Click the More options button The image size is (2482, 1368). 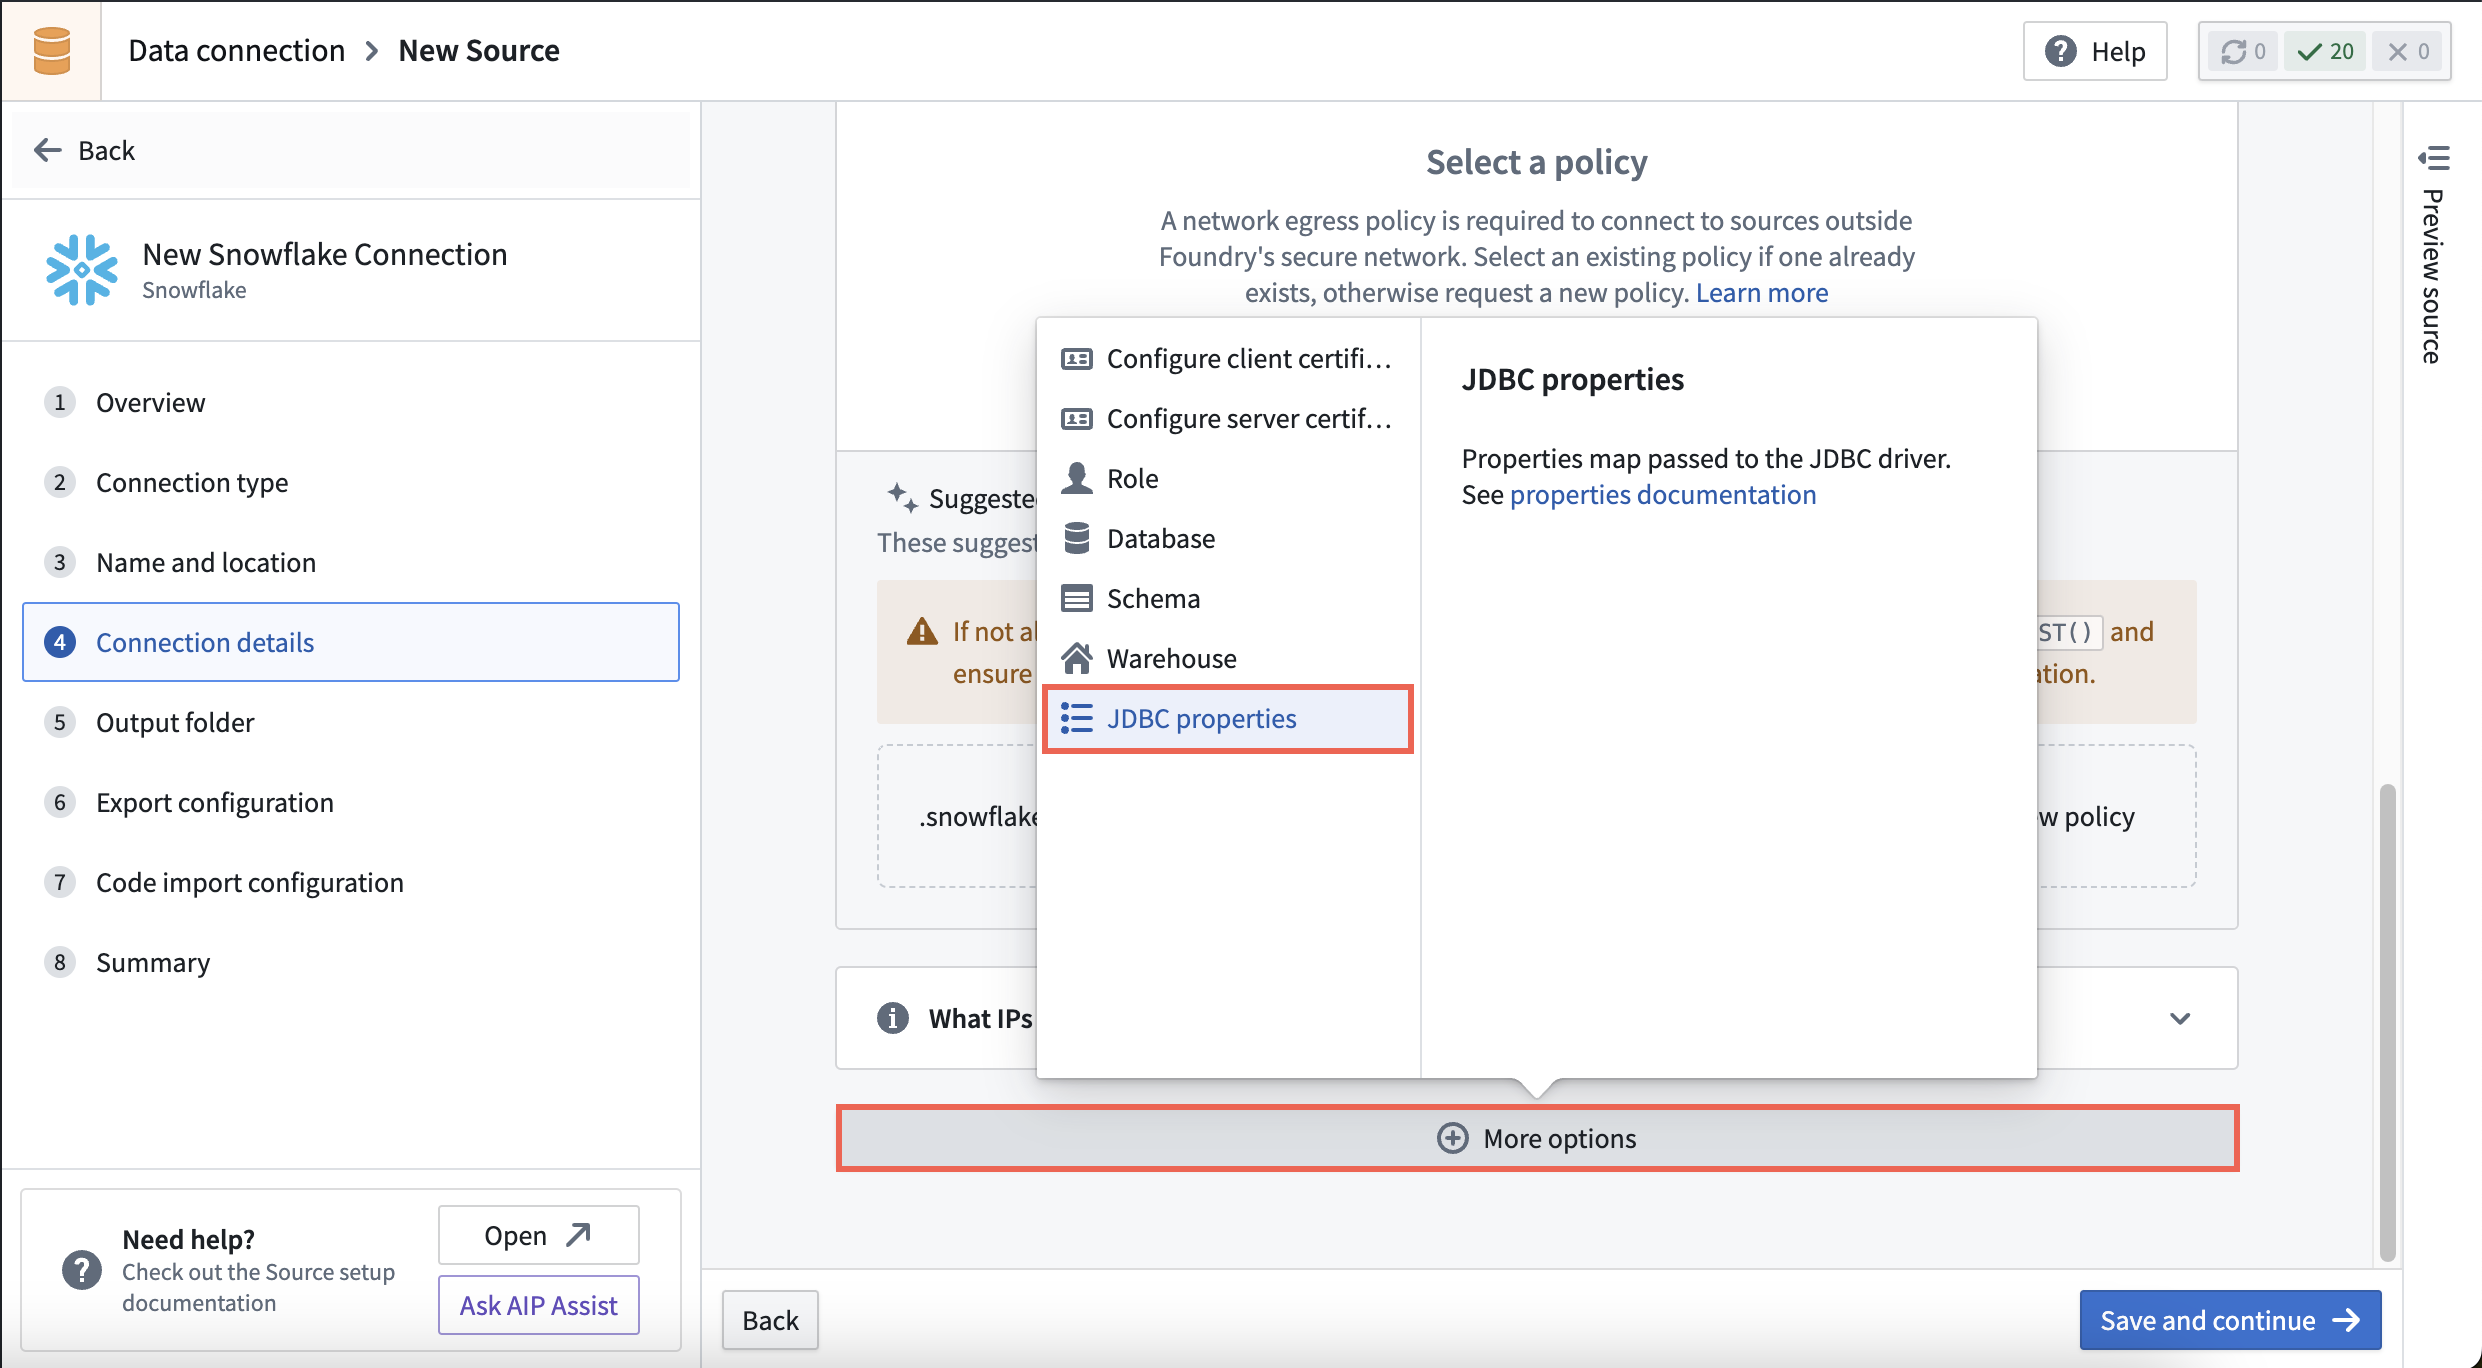(x=1537, y=1138)
